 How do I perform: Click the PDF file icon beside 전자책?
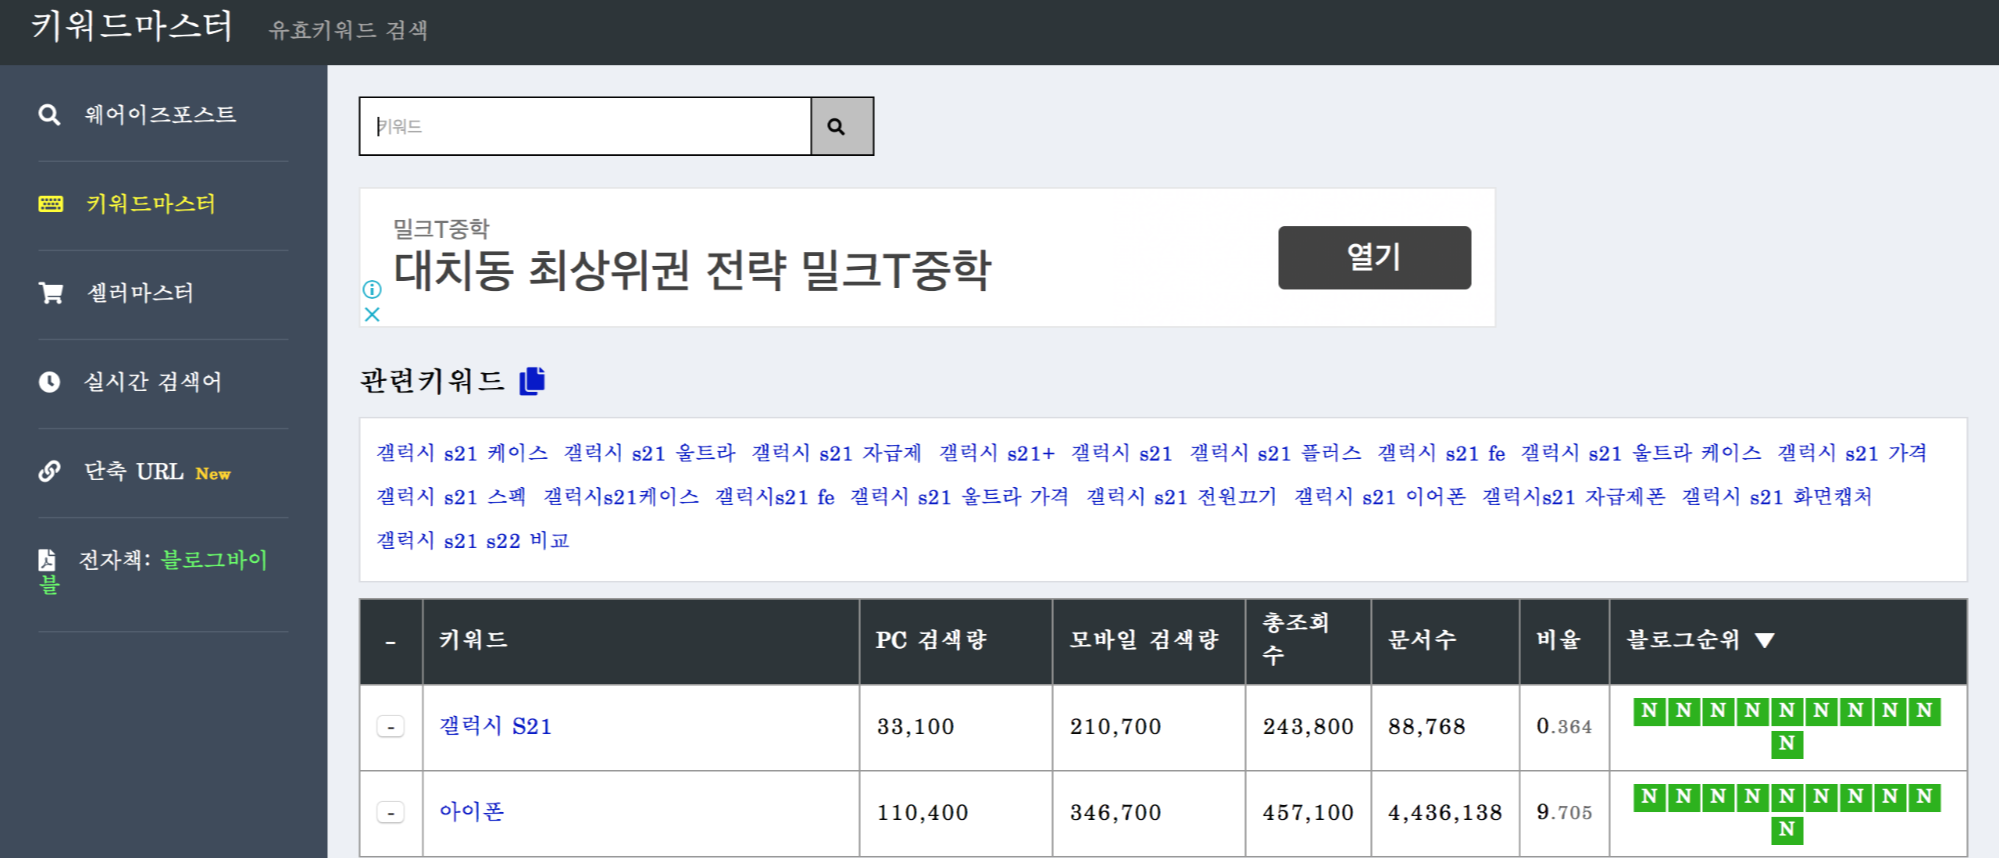[47, 560]
